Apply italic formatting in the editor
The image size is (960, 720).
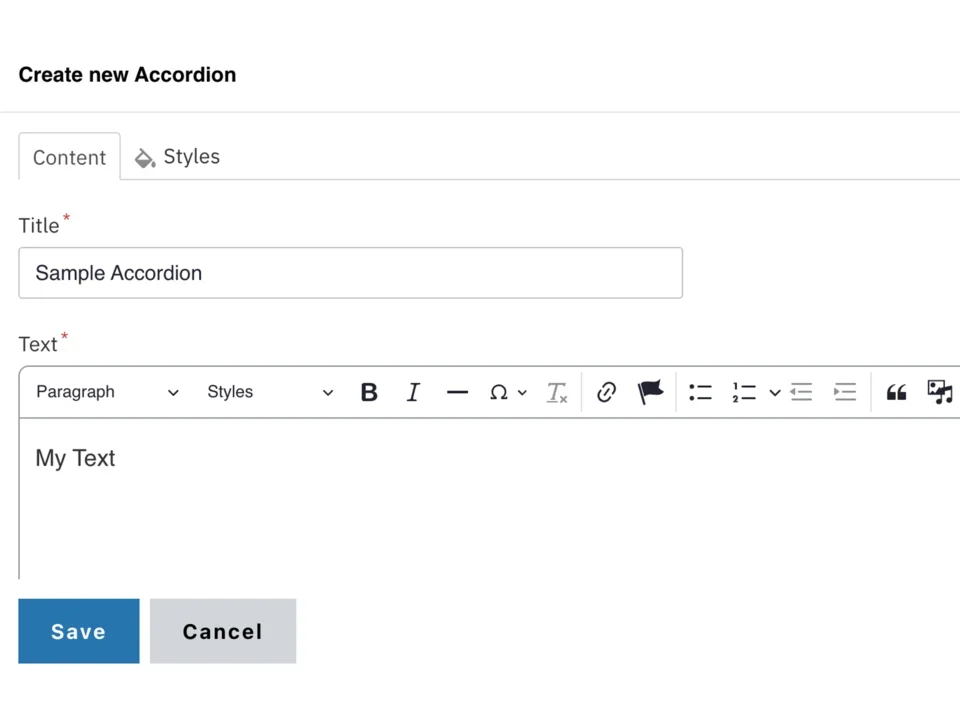tap(413, 392)
